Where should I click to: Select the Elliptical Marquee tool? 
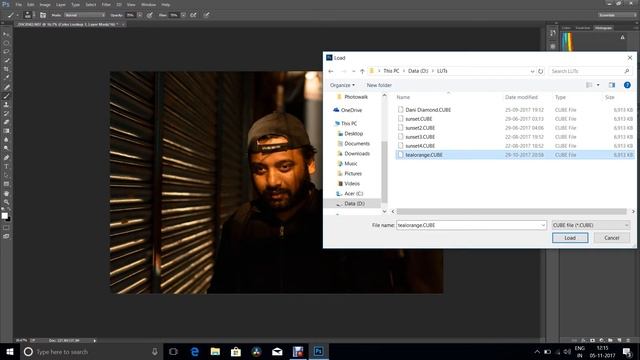(x=6, y=43)
